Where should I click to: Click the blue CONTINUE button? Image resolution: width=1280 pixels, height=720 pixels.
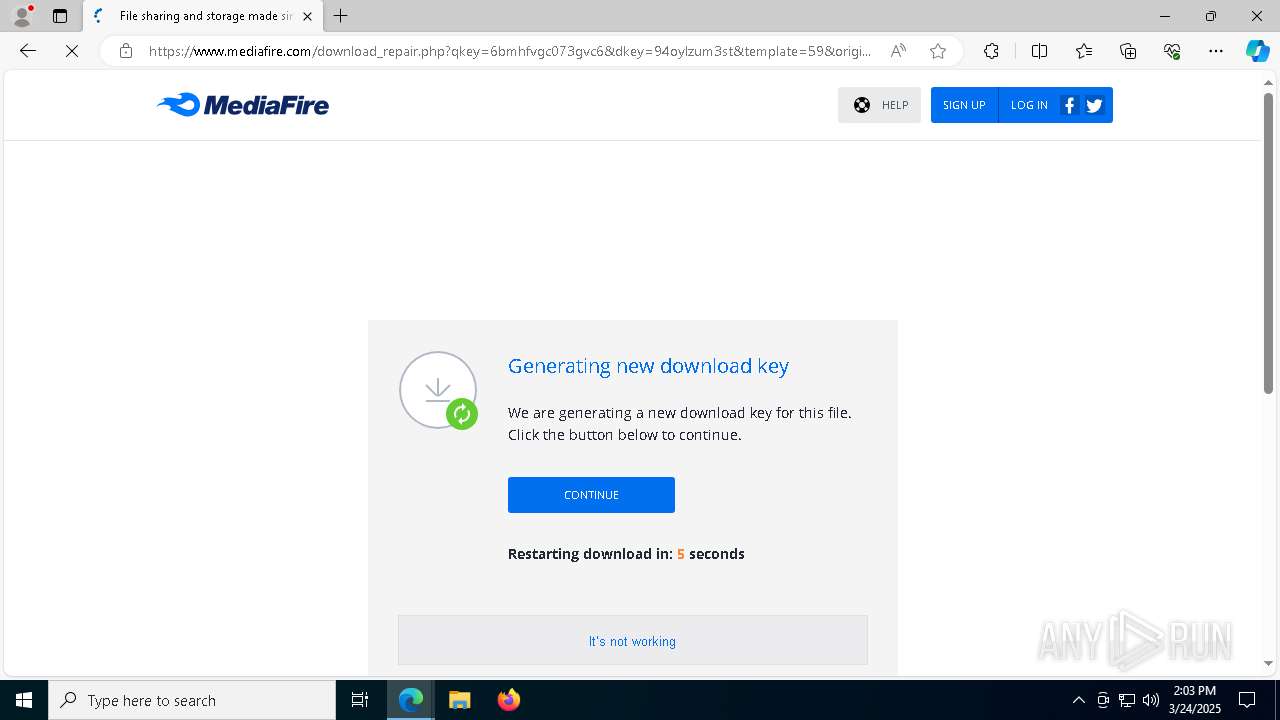tap(591, 495)
